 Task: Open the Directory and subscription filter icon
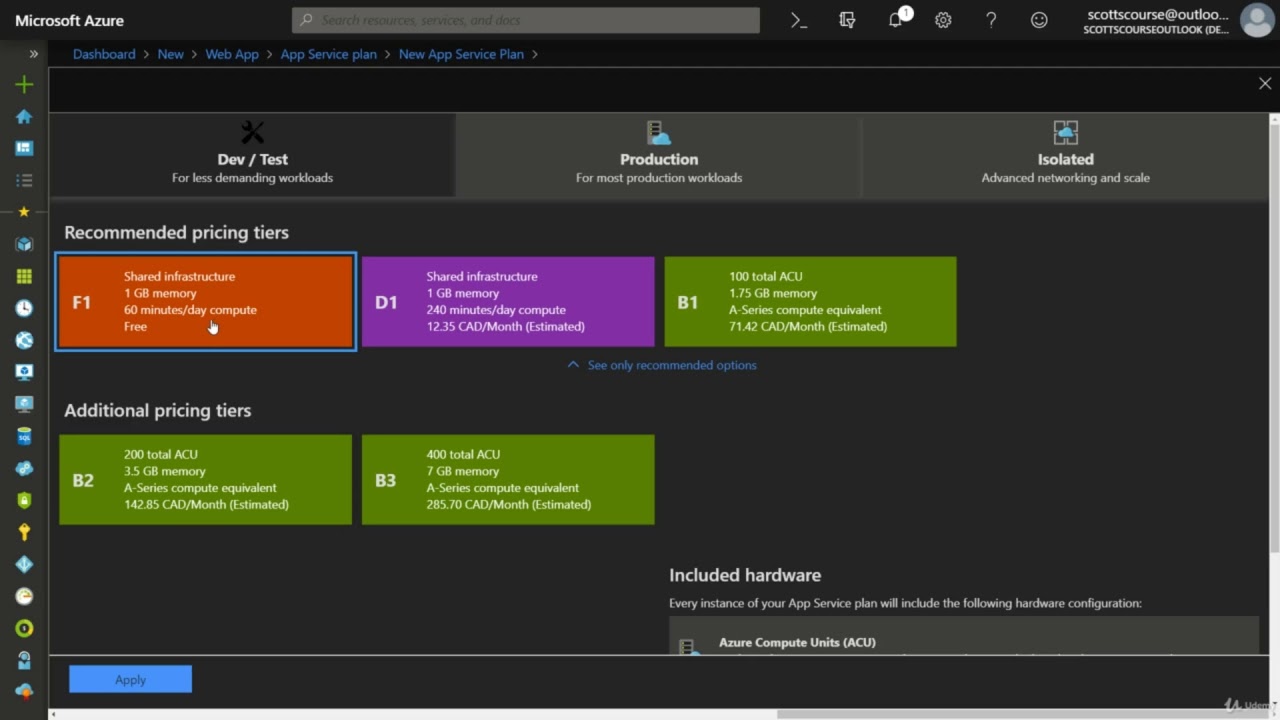click(x=847, y=20)
